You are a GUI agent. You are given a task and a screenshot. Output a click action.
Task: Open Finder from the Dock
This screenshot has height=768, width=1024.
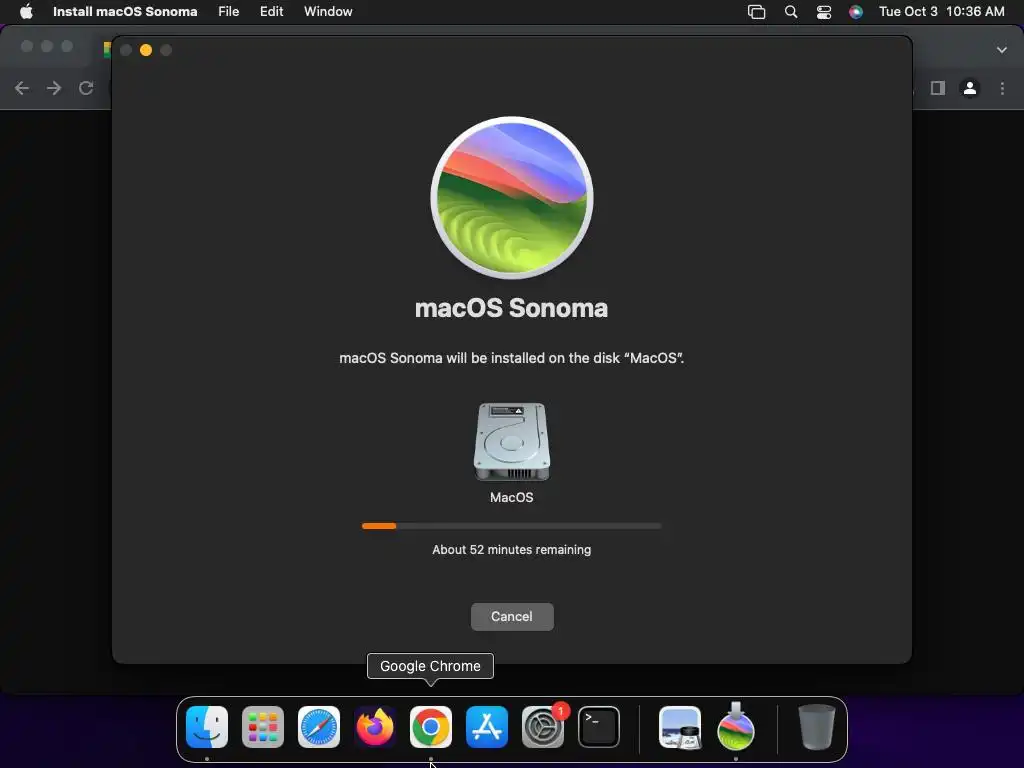(207, 727)
